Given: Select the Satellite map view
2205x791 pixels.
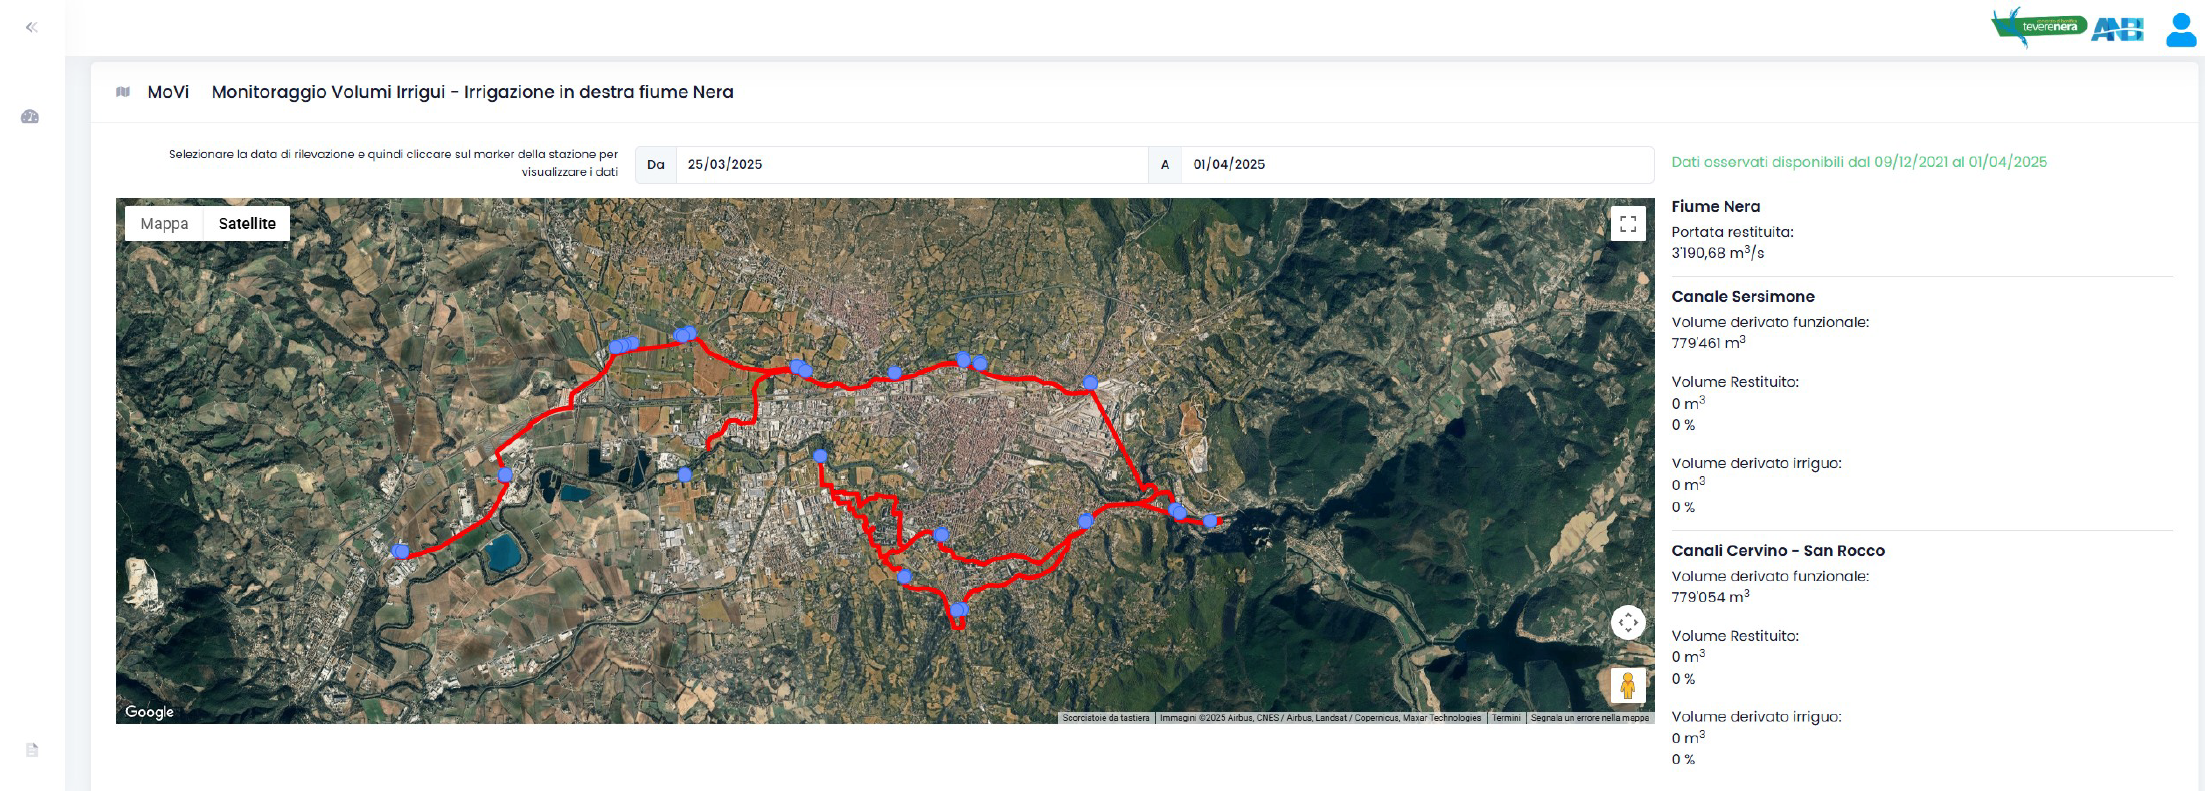Looking at the screenshot, I should (x=247, y=224).
